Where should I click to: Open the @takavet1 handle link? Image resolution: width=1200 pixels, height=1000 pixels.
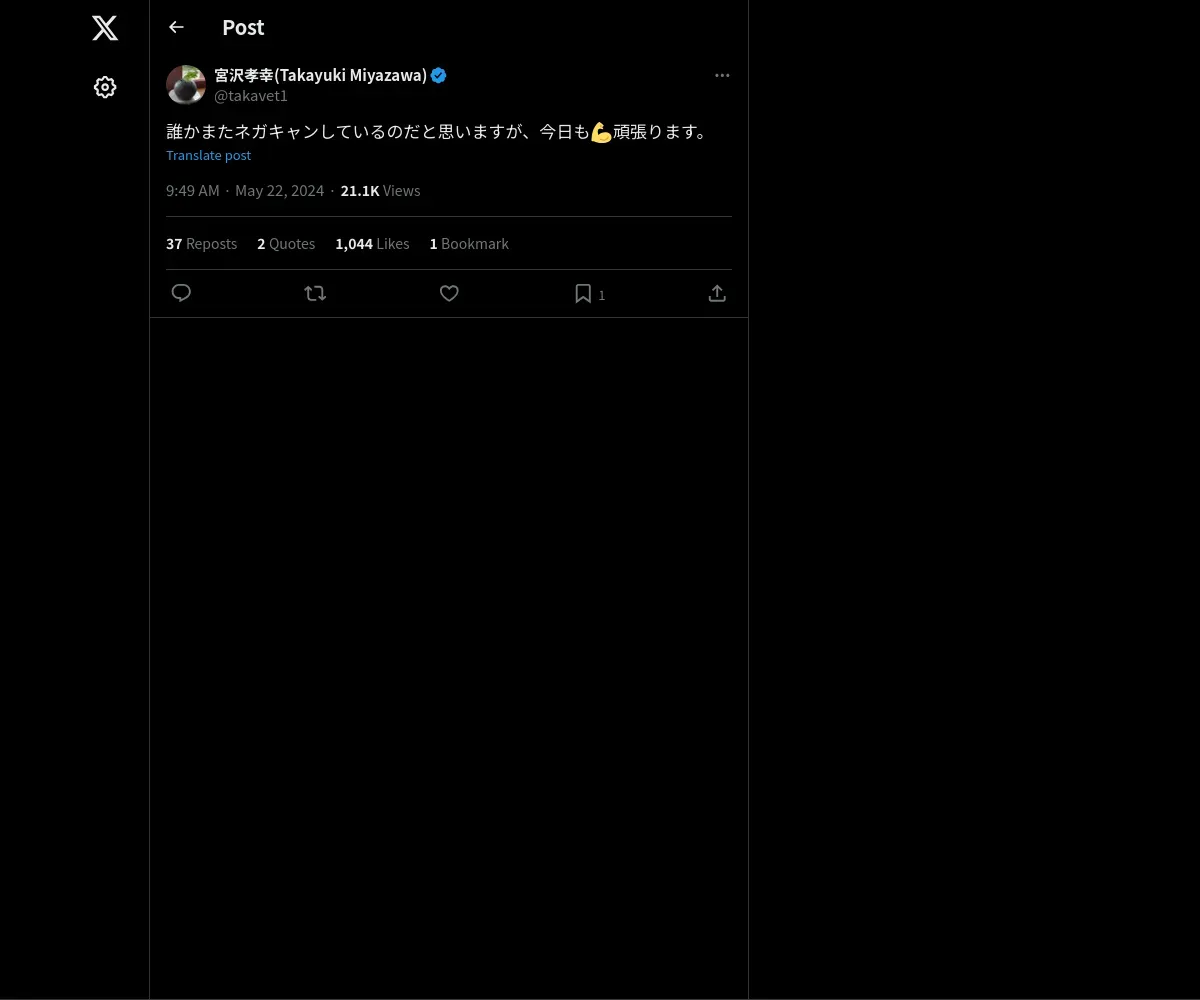(x=251, y=96)
